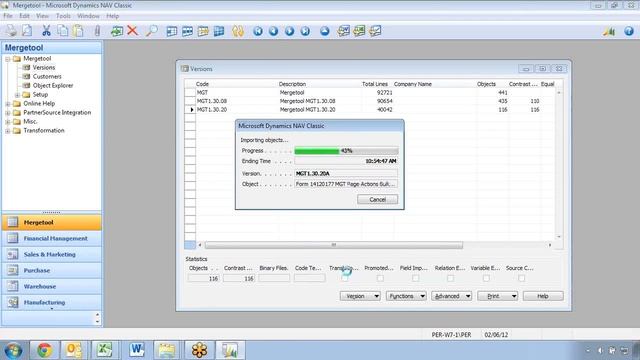
Task: Select Sales & Marketing navigation pane button
Action: [52, 254]
